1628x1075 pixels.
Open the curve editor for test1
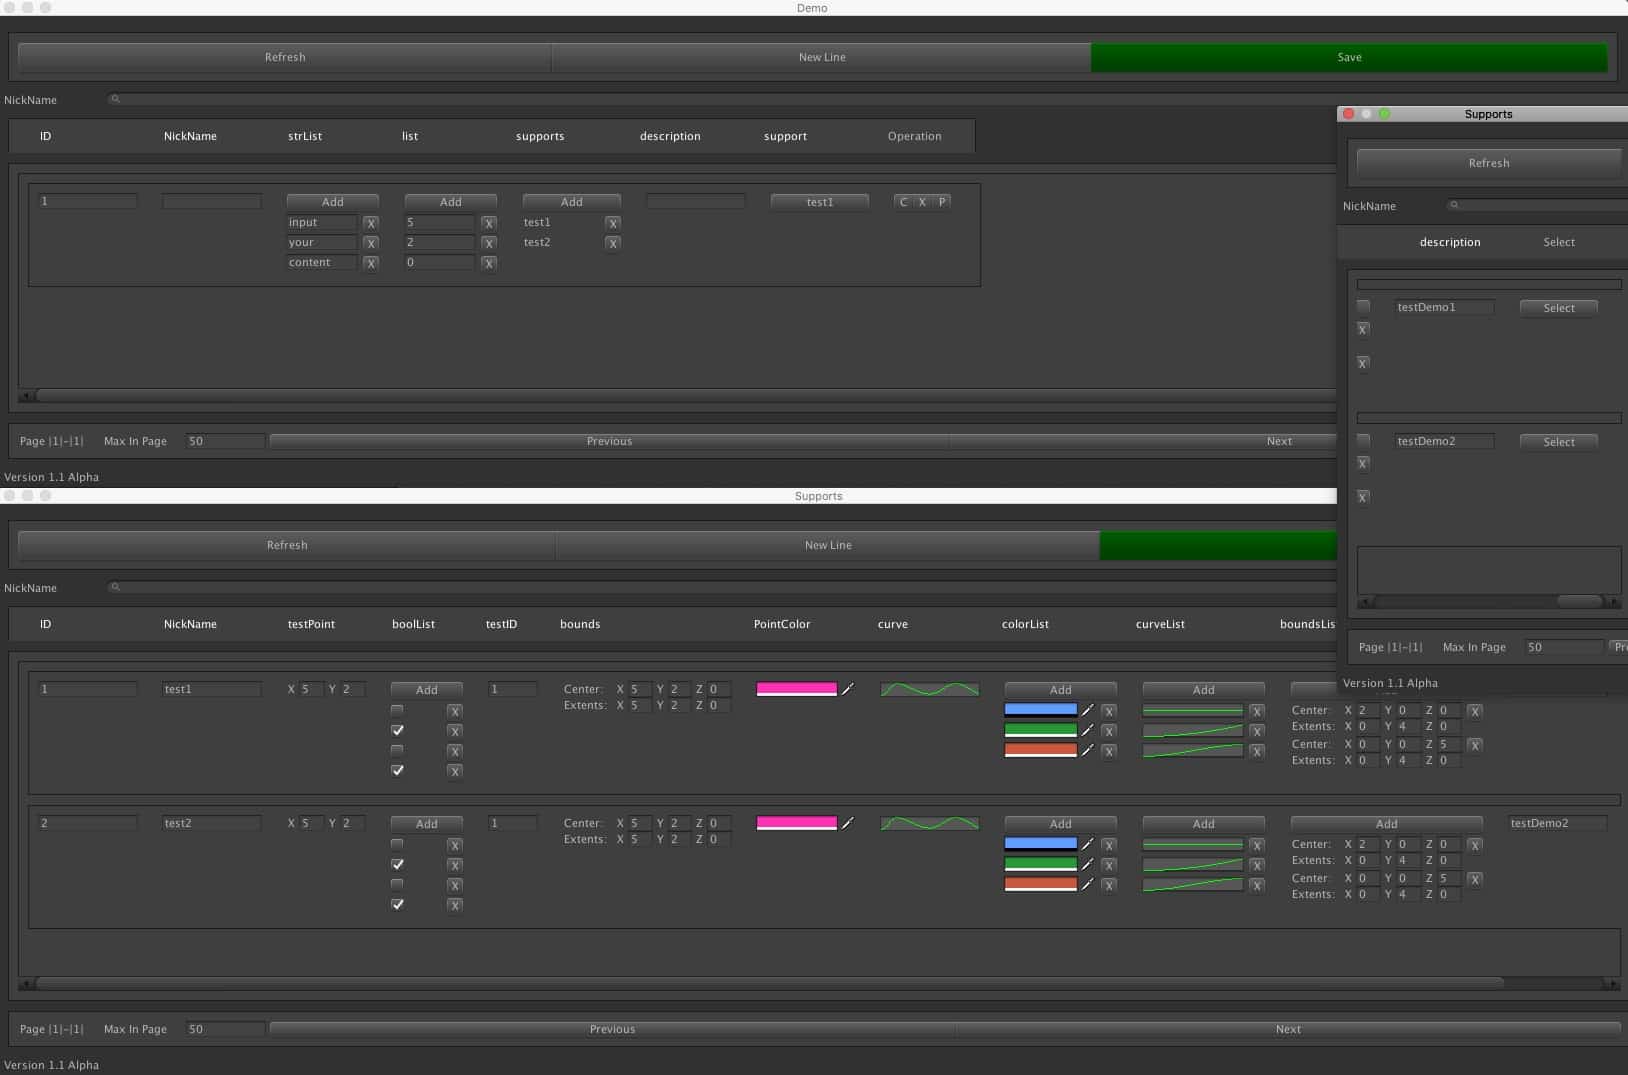929,689
